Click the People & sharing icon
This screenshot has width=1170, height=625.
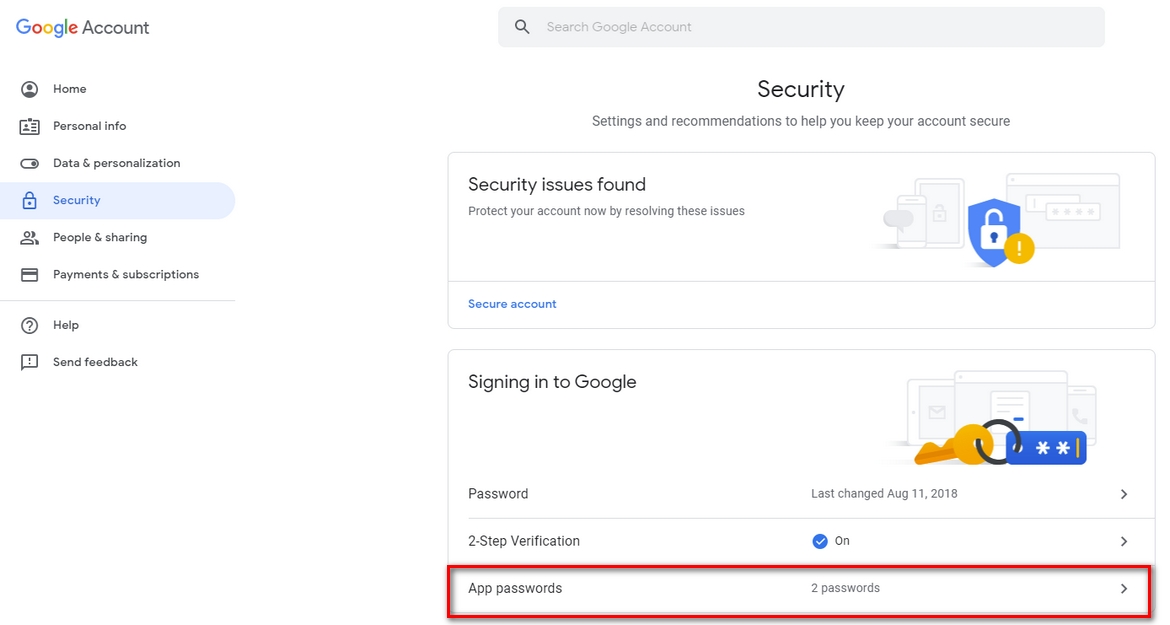coord(30,237)
